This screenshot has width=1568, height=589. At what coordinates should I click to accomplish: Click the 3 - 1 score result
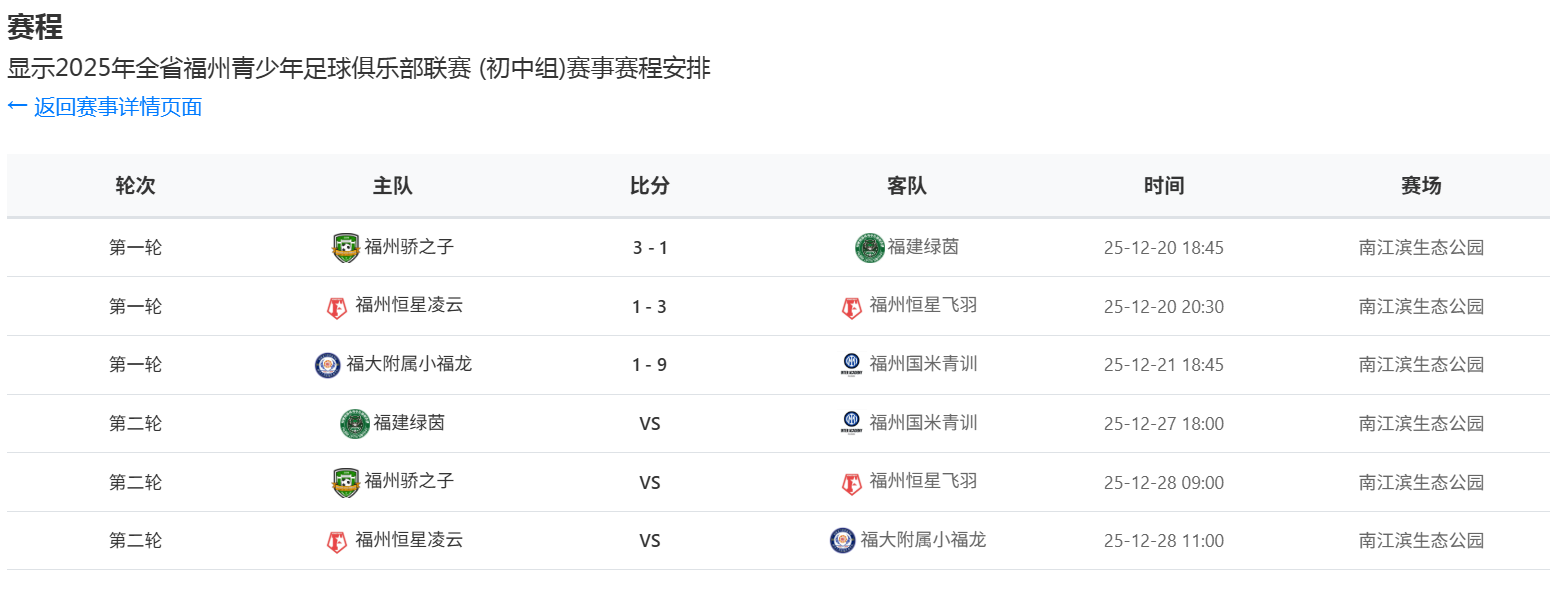point(649,247)
